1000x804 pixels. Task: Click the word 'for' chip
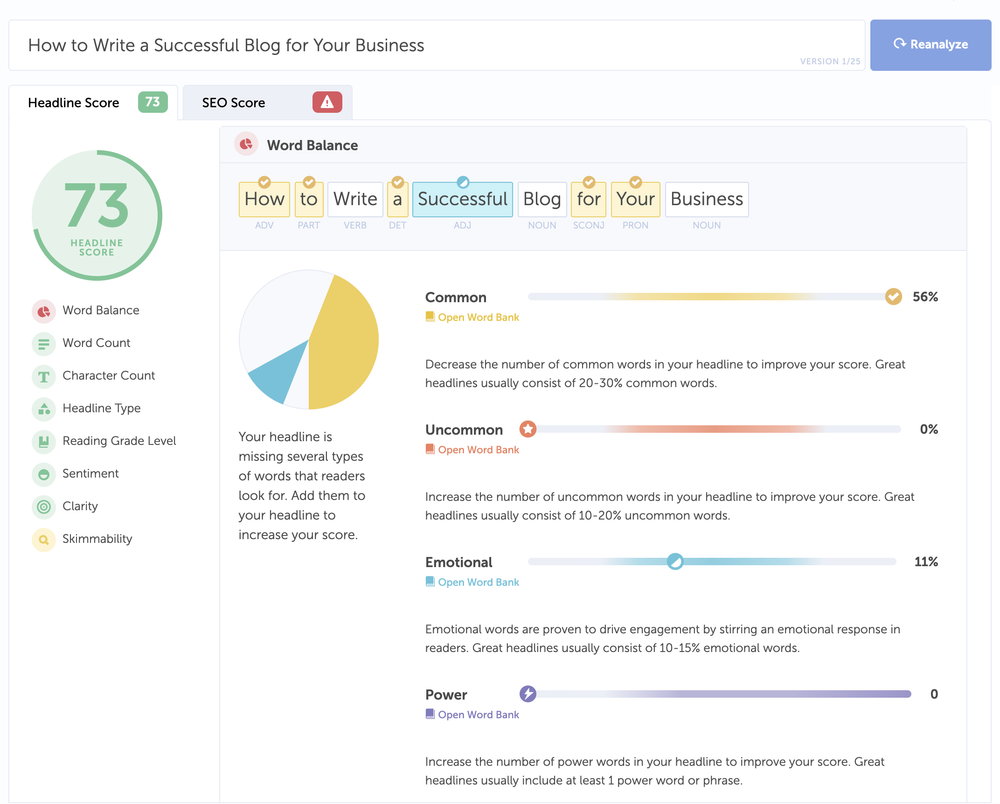pyautogui.click(x=589, y=199)
